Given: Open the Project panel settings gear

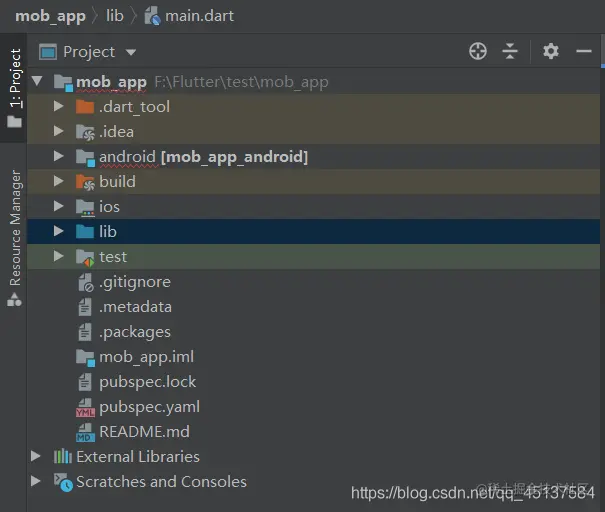Looking at the screenshot, I should (551, 51).
